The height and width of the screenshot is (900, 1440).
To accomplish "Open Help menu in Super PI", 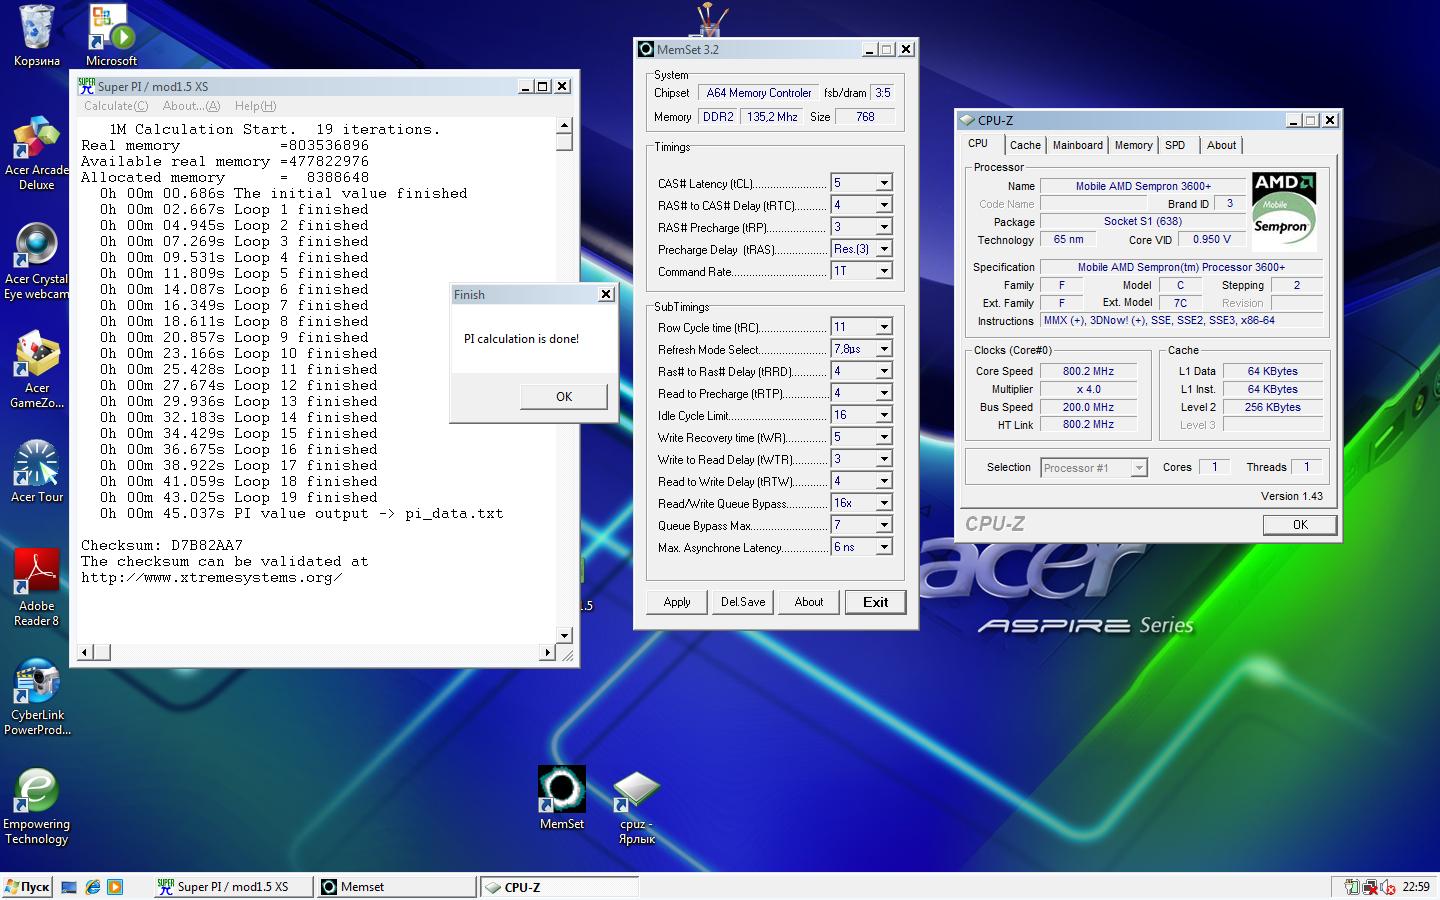I will [x=255, y=106].
